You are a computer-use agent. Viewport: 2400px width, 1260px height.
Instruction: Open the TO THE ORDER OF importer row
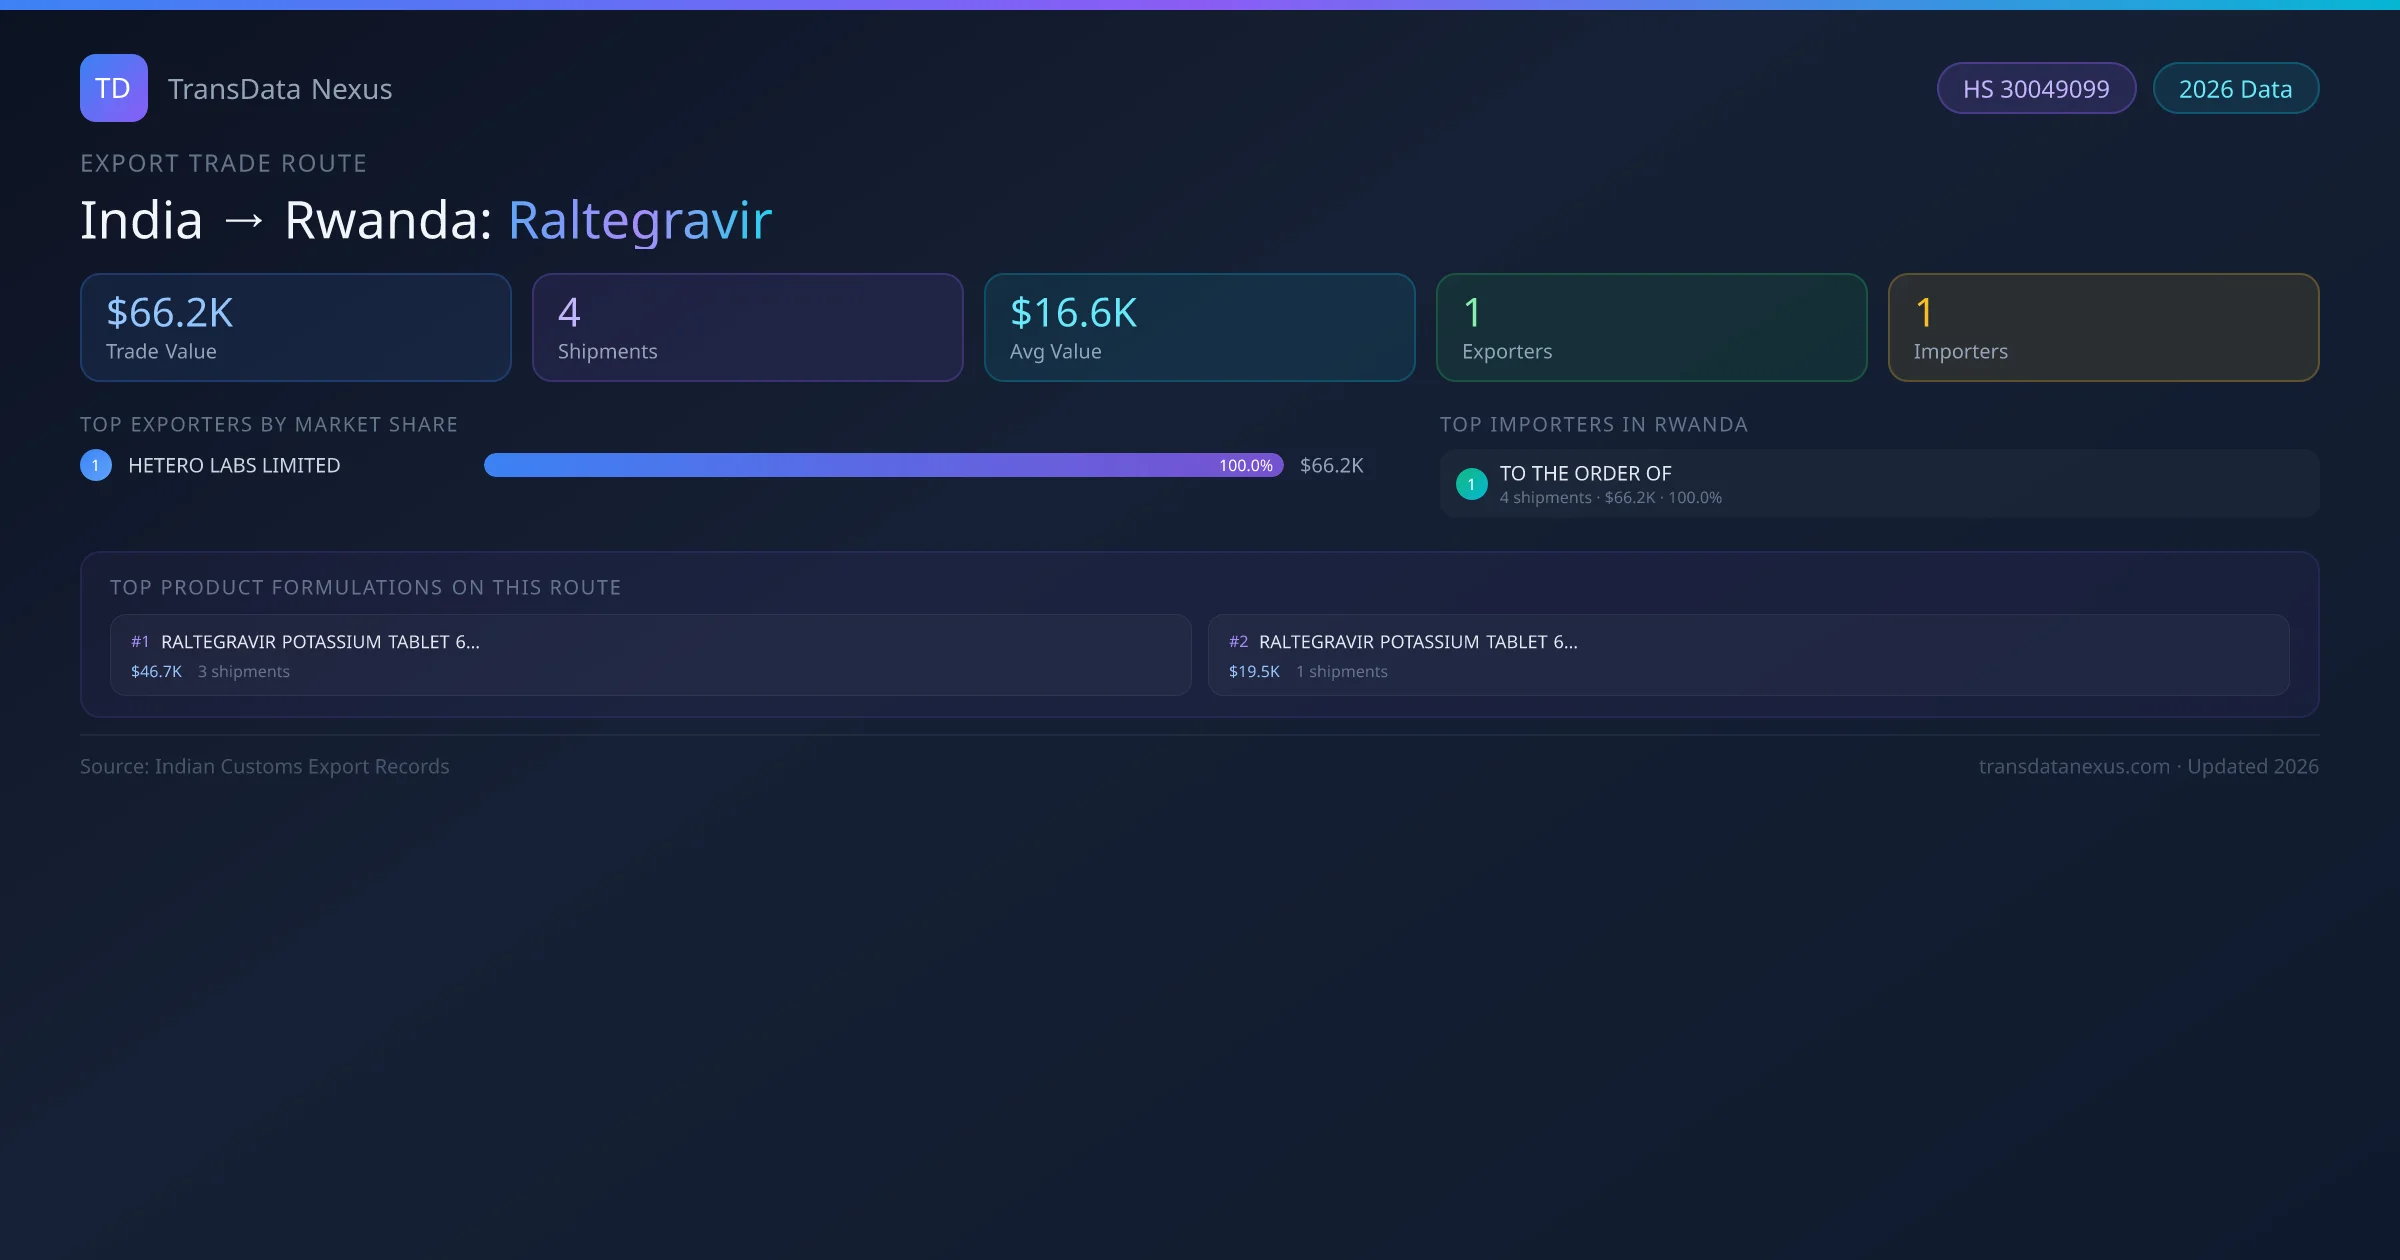[x=1878, y=483]
